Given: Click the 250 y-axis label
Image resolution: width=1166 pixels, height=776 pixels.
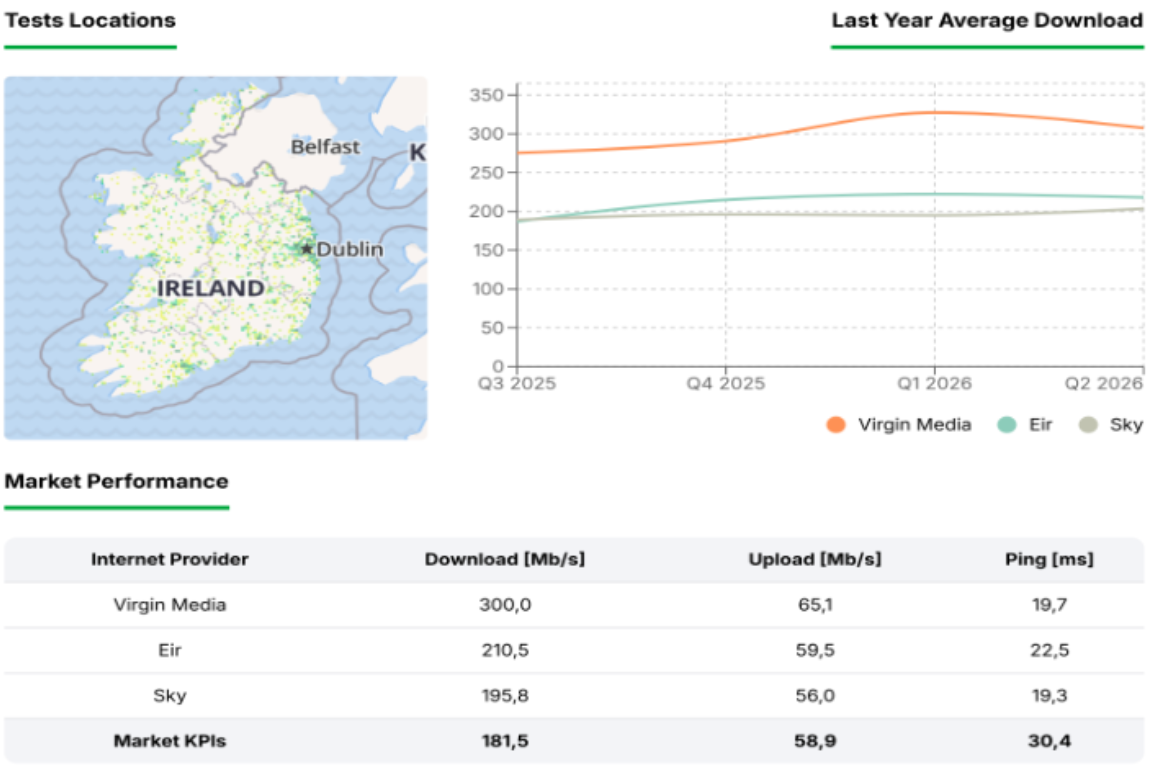Looking at the screenshot, I should [x=486, y=172].
